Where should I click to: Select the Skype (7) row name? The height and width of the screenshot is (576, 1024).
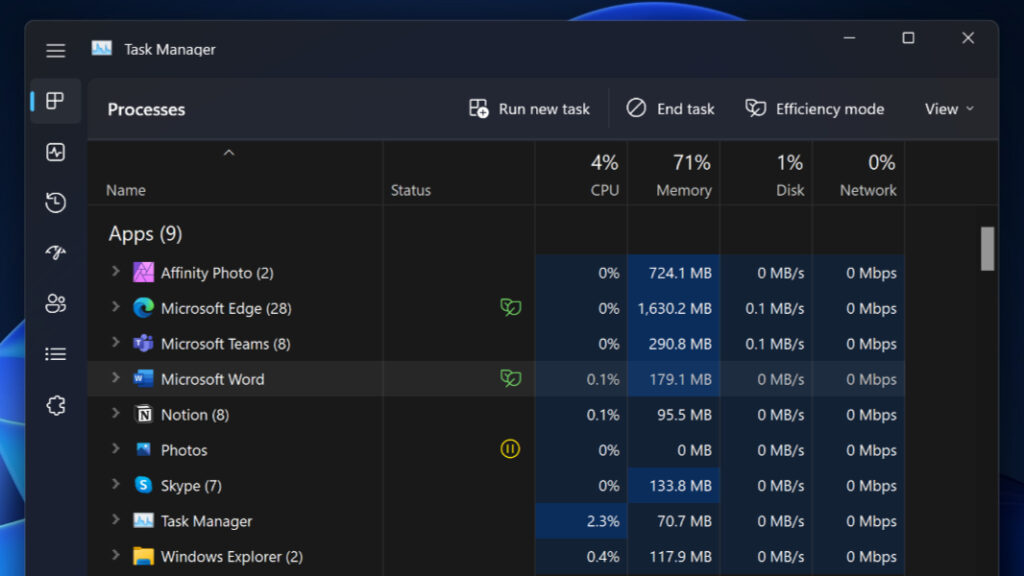point(191,485)
